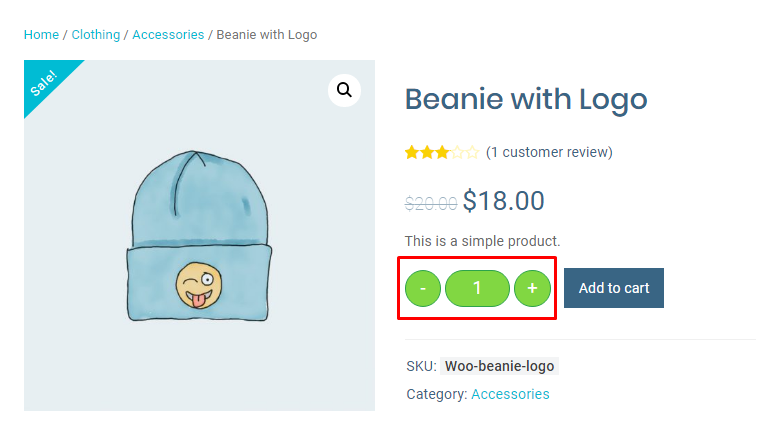Image resolution: width=769 pixels, height=433 pixels.
Task: Open the Accessories category link below SKU
Action: click(x=510, y=394)
